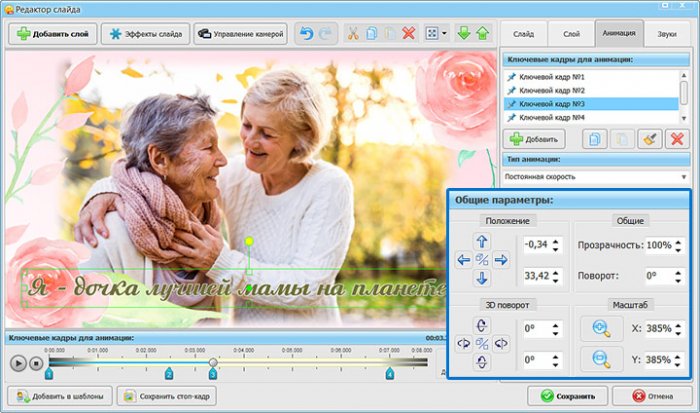Adjust the Прозрачность 100% stepper

(678, 245)
